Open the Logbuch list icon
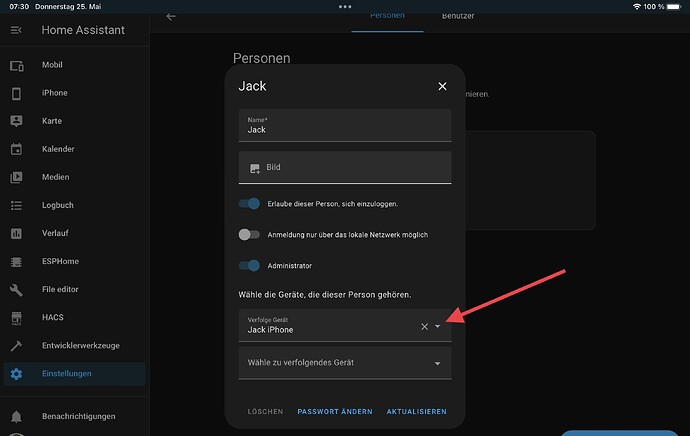This screenshot has width=690, height=436. click(x=16, y=205)
